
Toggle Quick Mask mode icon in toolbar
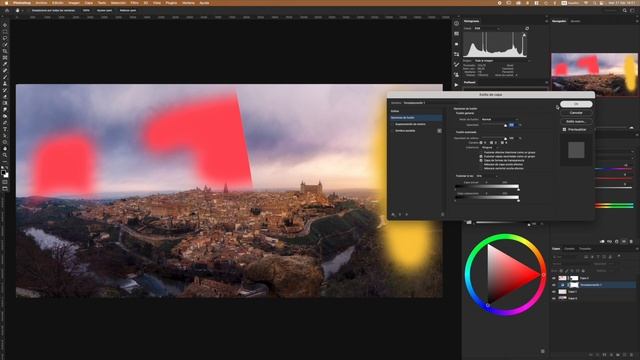[x=5, y=182]
